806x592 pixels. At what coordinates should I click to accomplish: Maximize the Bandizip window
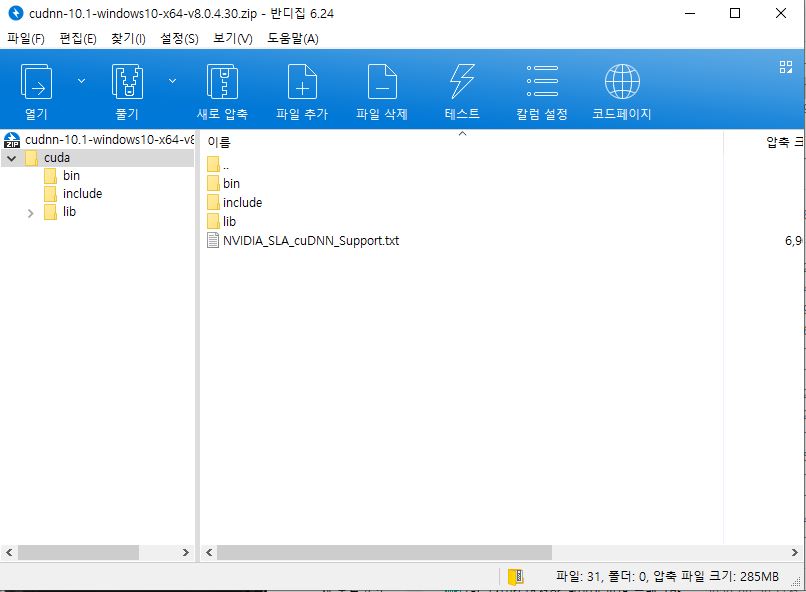[x=735, y=13]
